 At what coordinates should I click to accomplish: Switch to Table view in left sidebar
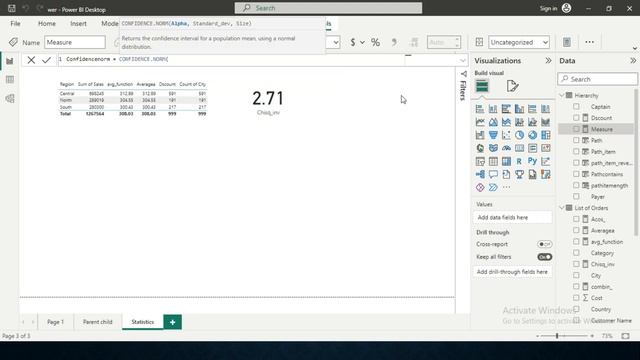click(x=10, y=80)
